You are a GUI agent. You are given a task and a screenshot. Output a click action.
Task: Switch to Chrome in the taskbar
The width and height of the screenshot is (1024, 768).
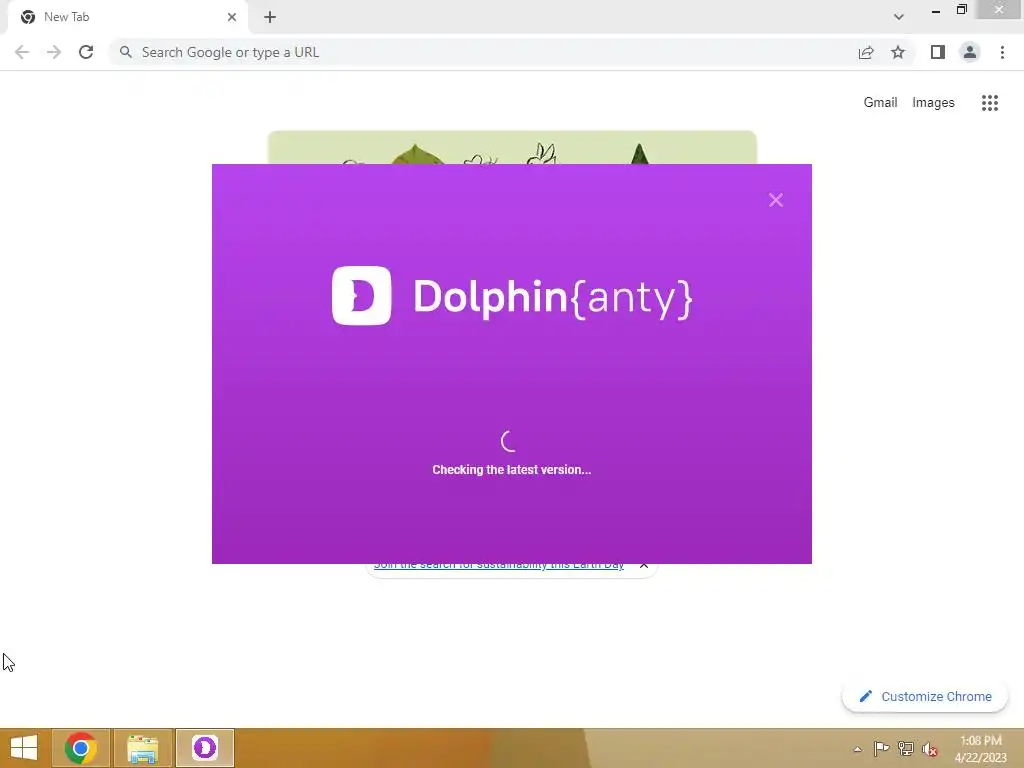81,748
